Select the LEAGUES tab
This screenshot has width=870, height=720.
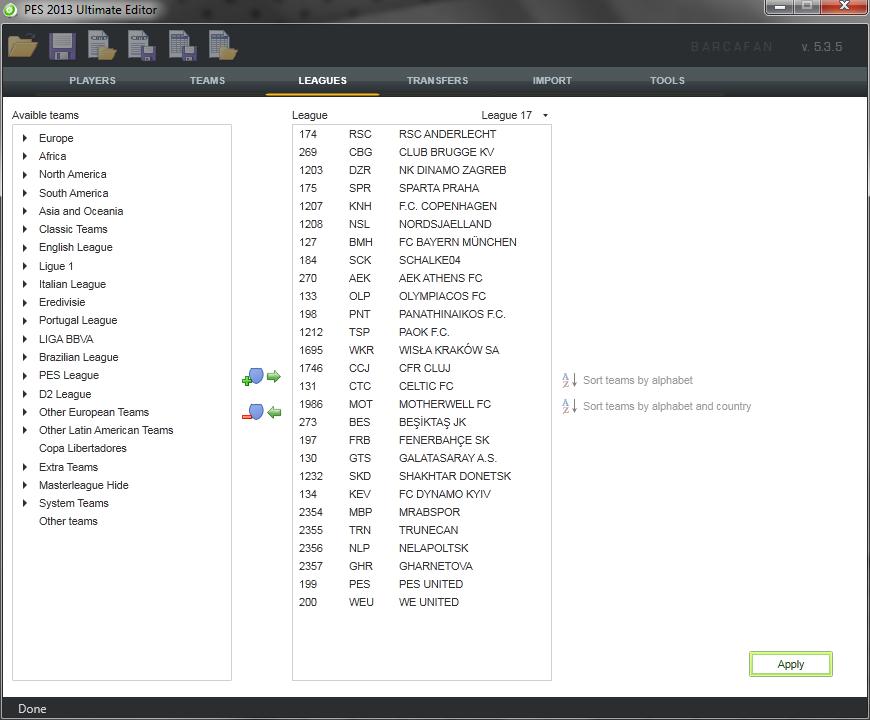coord(322,80)
